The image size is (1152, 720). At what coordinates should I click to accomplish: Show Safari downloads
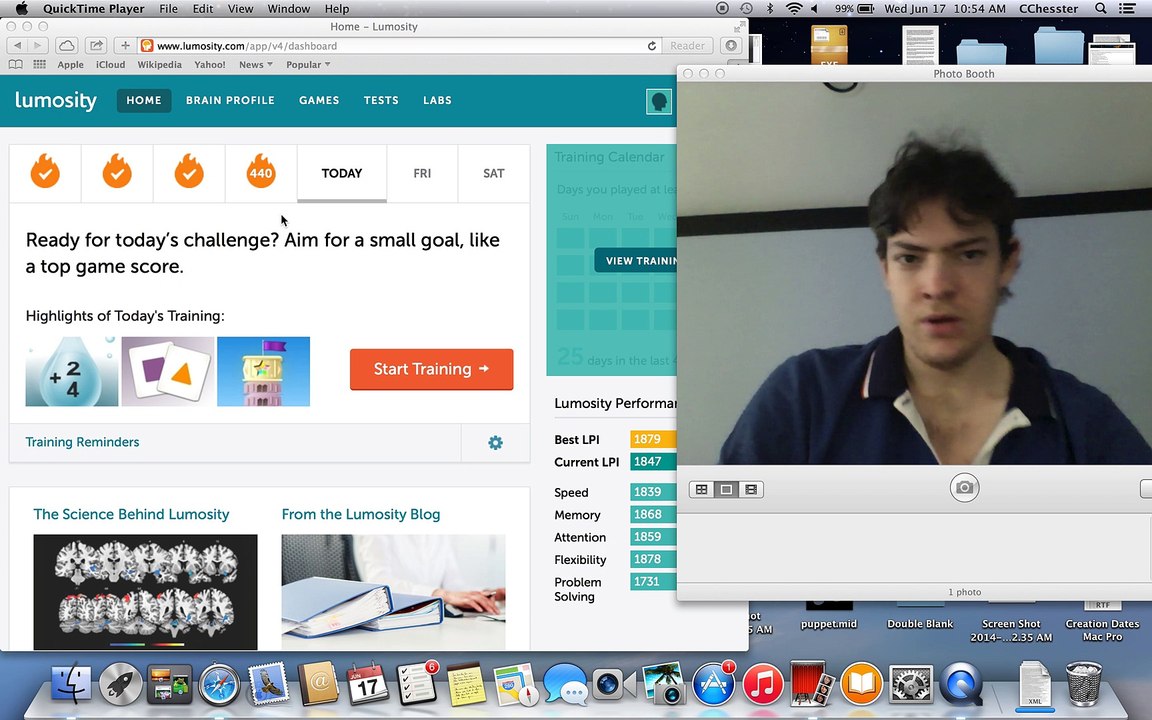coord(730,46)
